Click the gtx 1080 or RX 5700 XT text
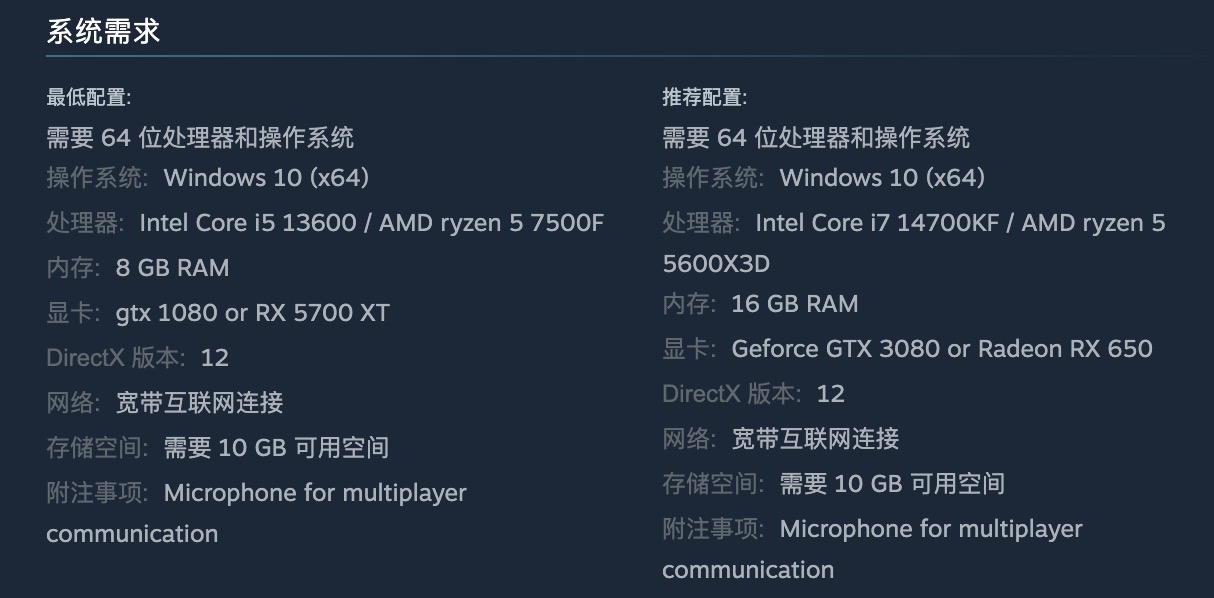1214x598 pixels. [x=252, y=313]
